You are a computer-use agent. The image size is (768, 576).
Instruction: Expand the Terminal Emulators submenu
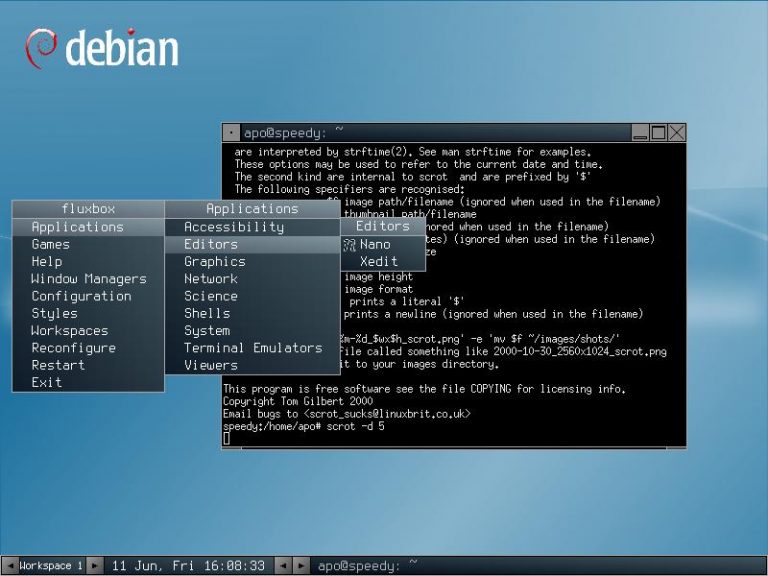click(252, 348)
